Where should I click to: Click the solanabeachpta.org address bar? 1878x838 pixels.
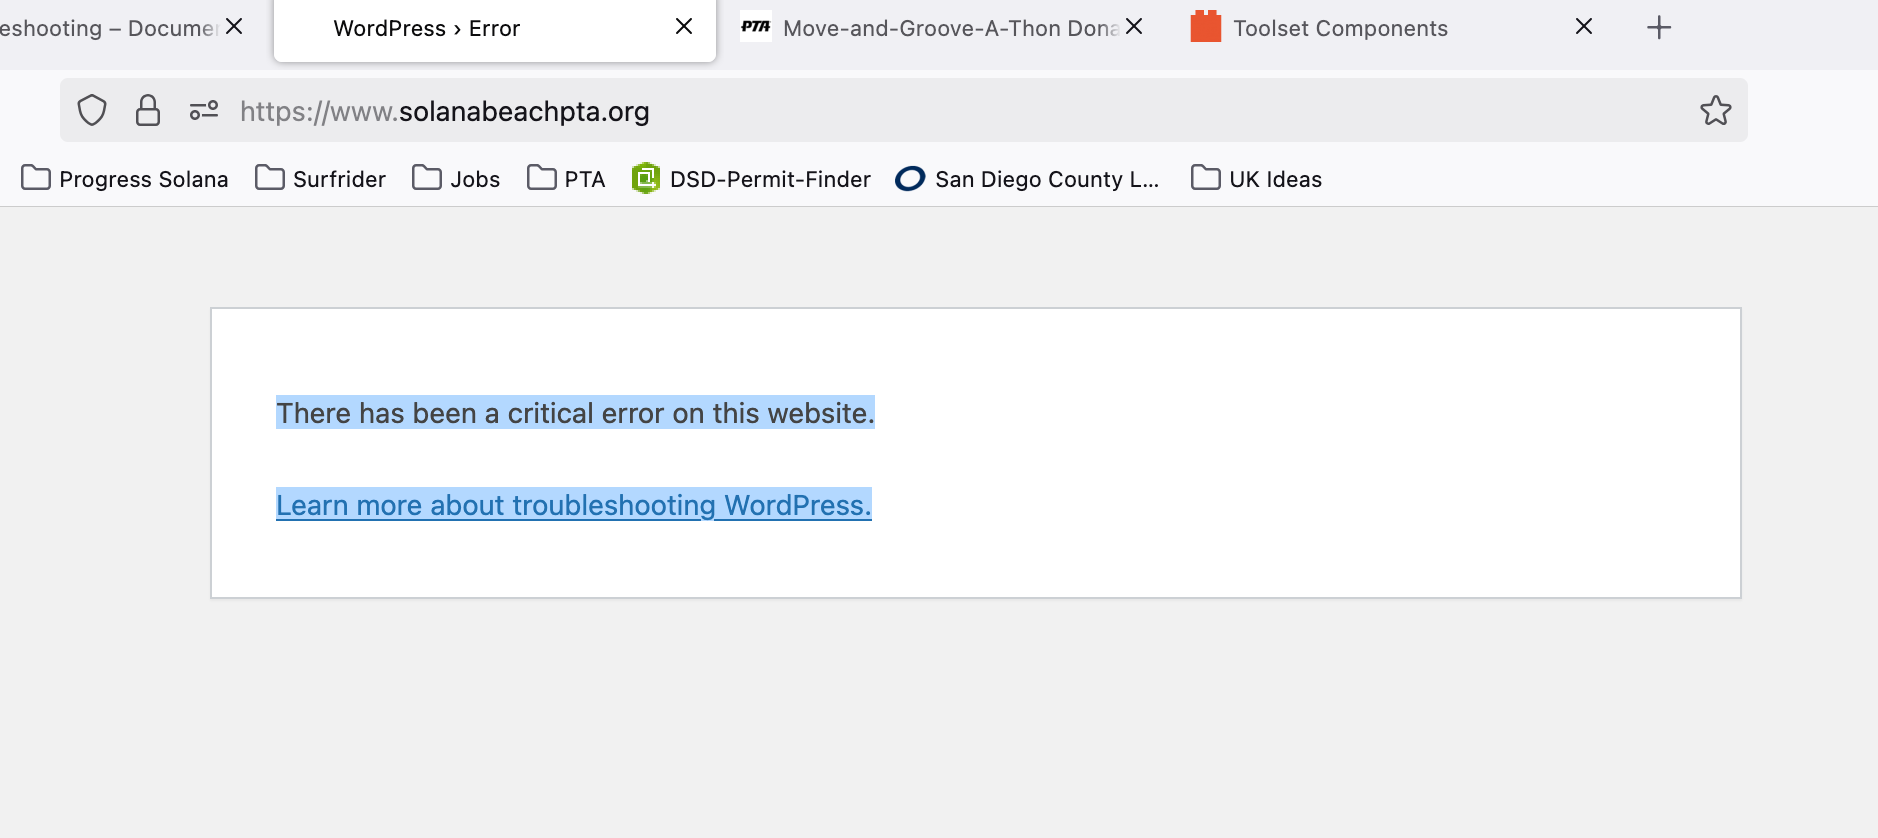click(x=900, y=111)
